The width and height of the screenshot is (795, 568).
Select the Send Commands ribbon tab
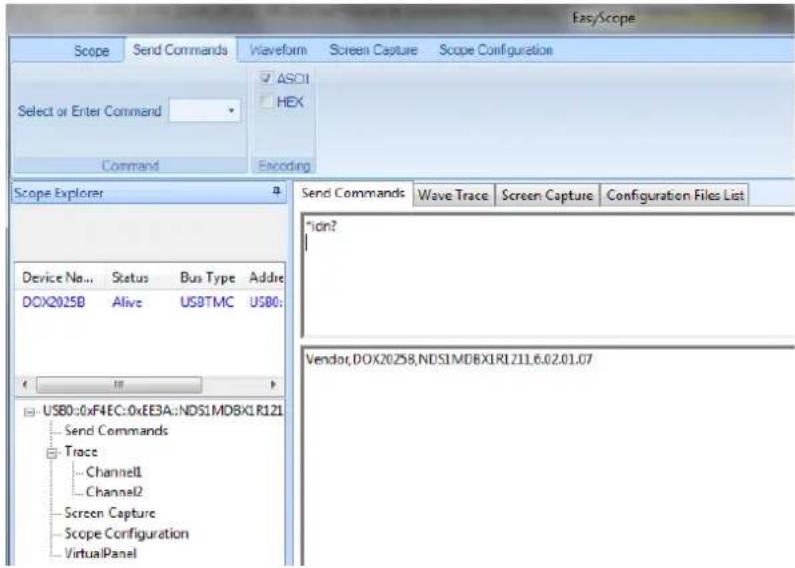click(180, 50)
